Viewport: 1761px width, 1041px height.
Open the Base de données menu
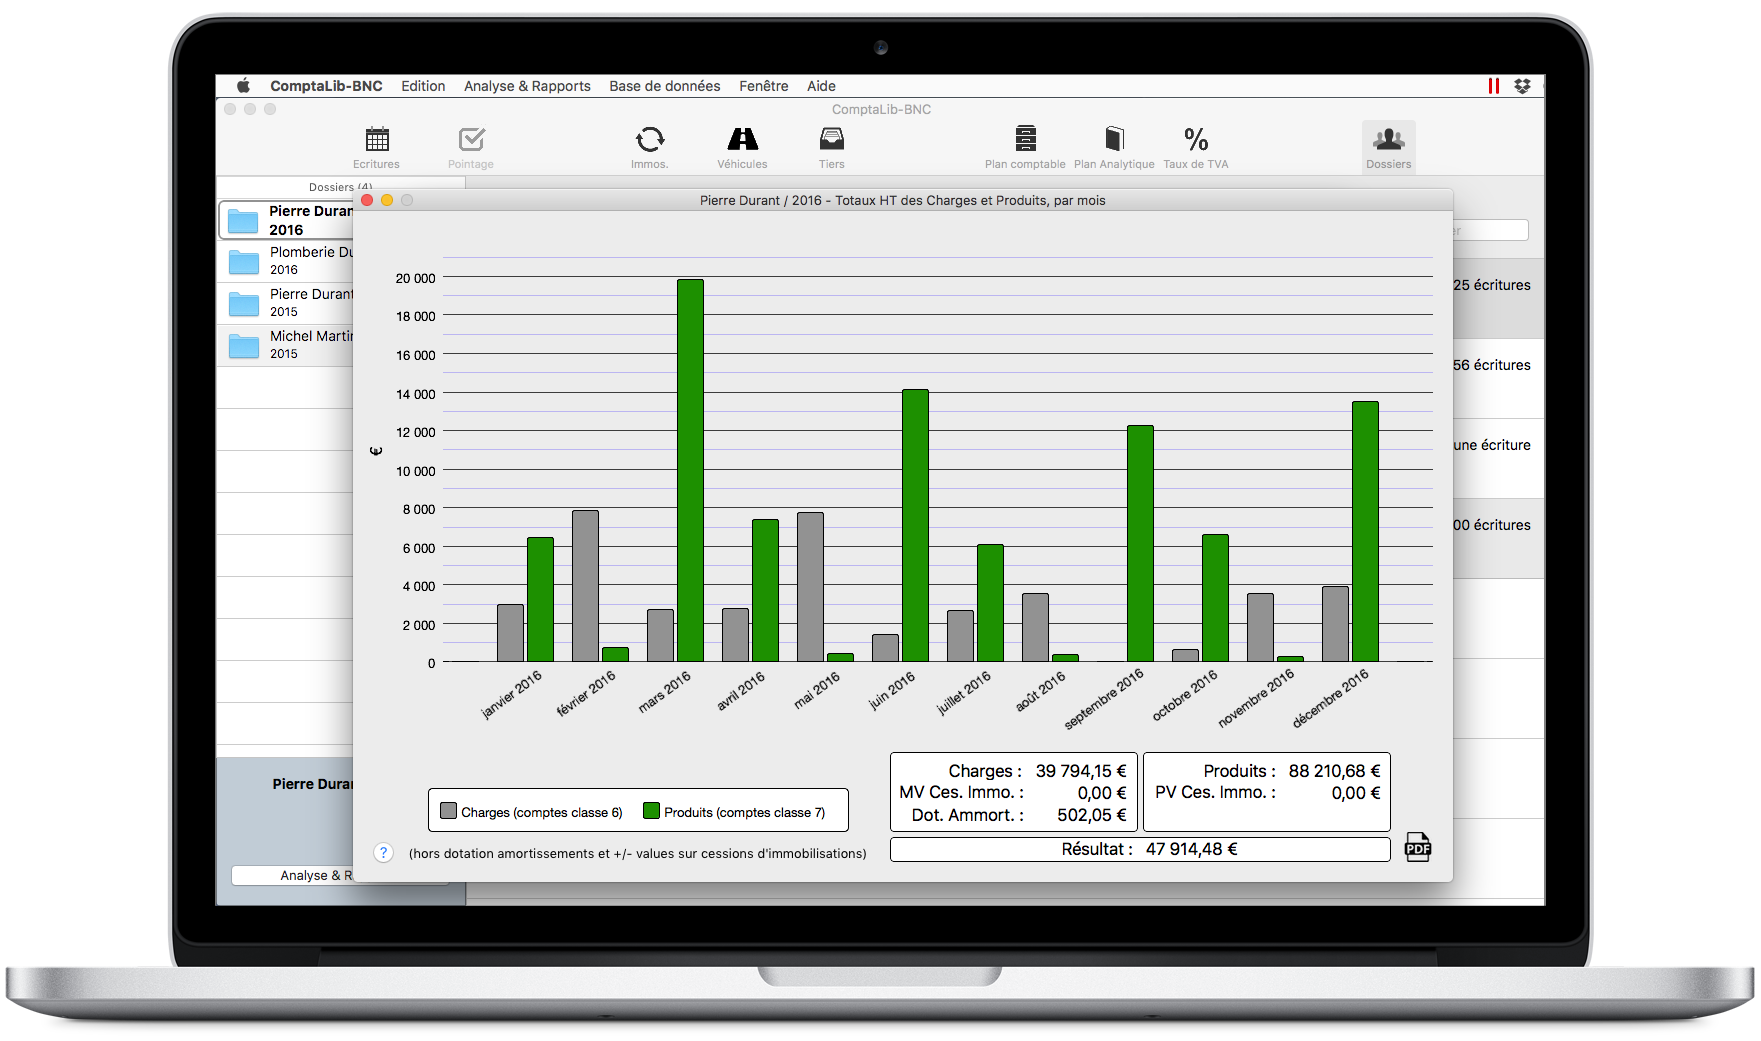point(665,86)
